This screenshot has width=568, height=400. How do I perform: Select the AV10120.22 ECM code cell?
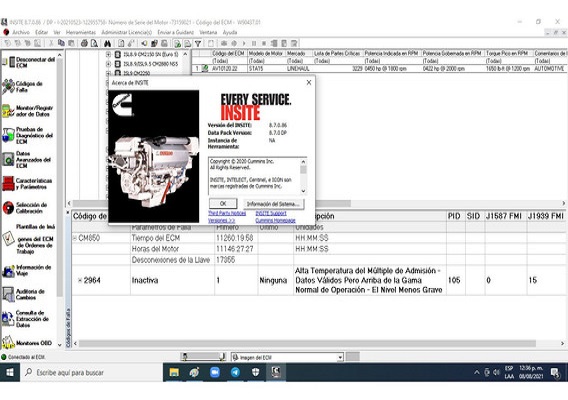coord(225,68)
